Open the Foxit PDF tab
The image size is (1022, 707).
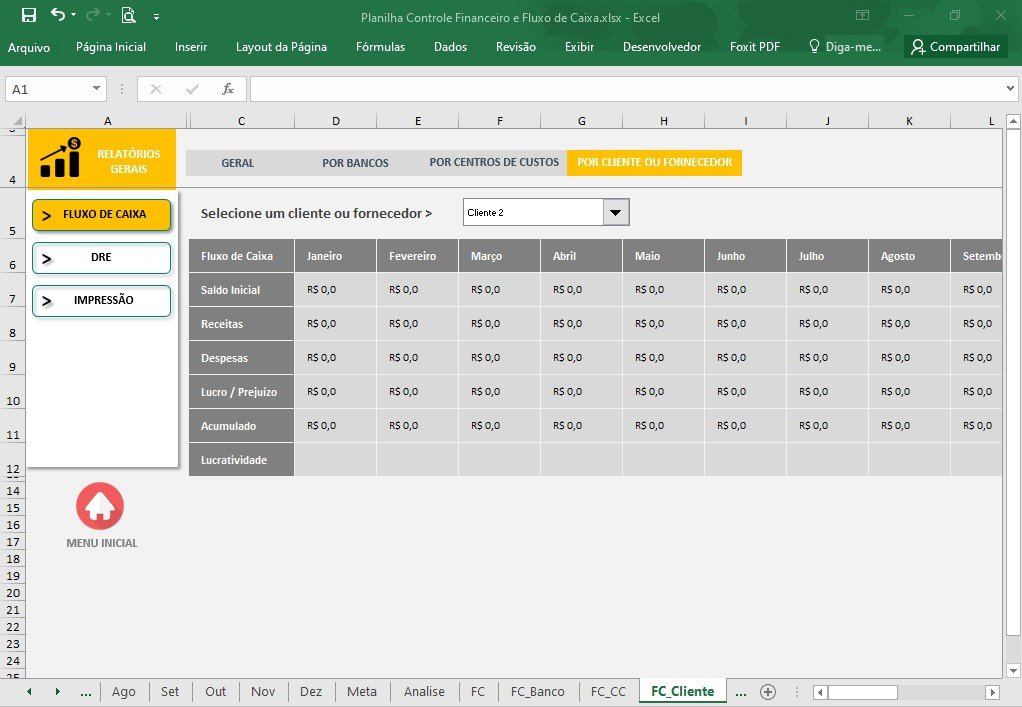pyautogui.click(x=755, y=47)
